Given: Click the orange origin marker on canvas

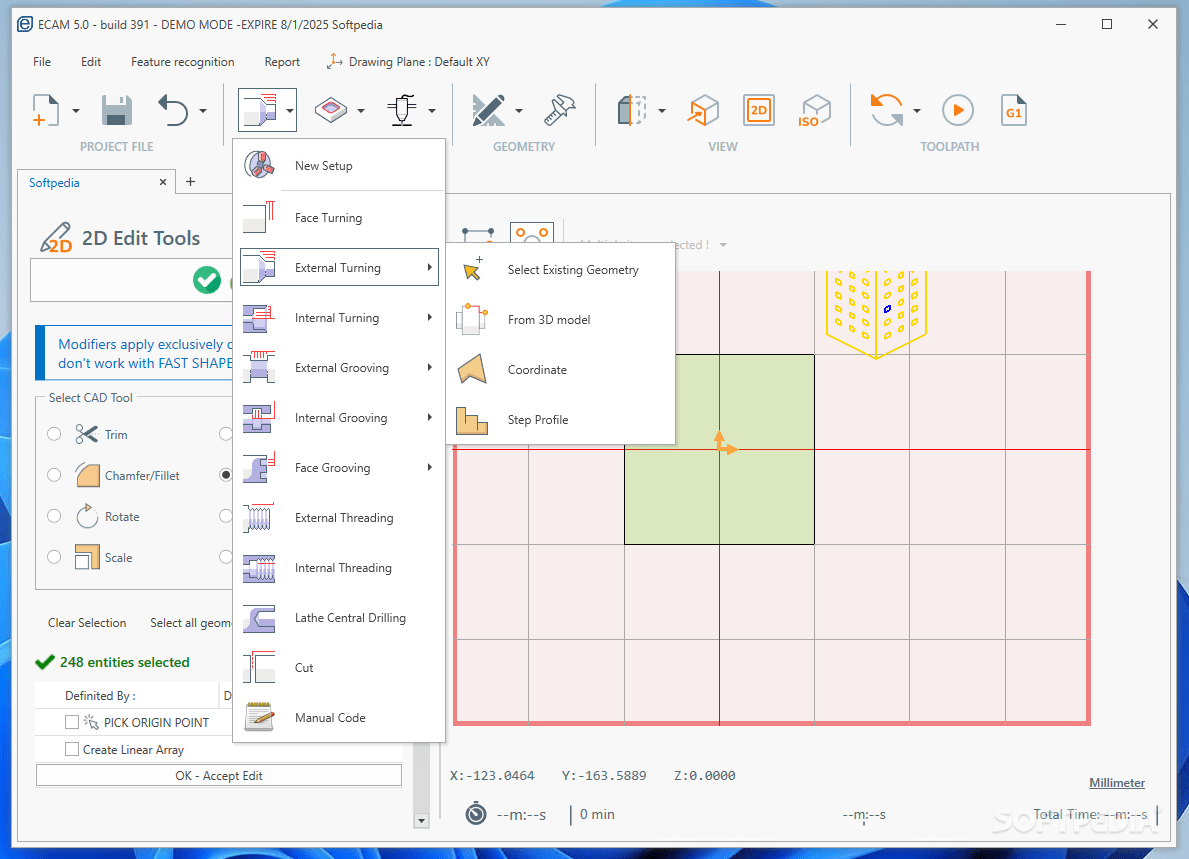Looking at the screenshot, I should click(724, 444).
